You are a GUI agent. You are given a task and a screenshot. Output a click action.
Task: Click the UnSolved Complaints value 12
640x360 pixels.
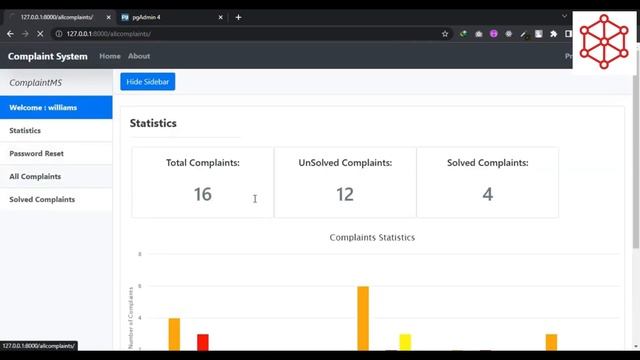pos(345,194)
